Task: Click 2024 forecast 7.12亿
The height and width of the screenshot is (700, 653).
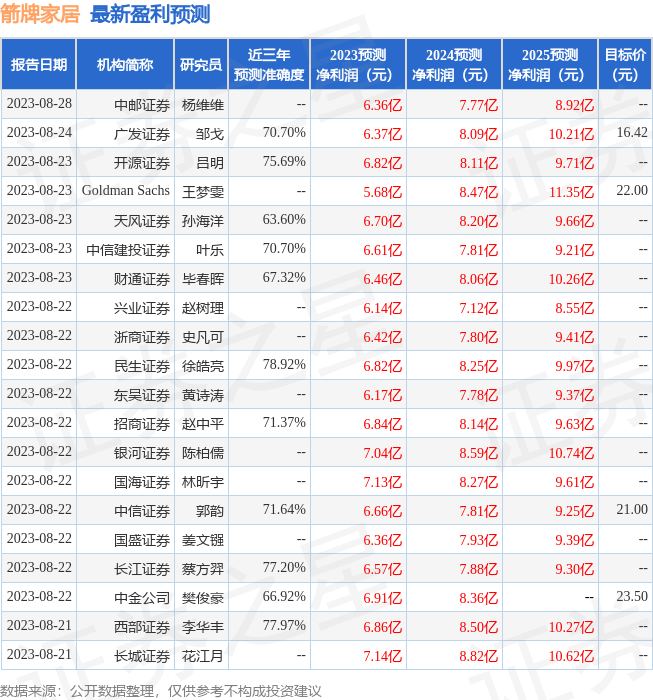Action: 478,308
